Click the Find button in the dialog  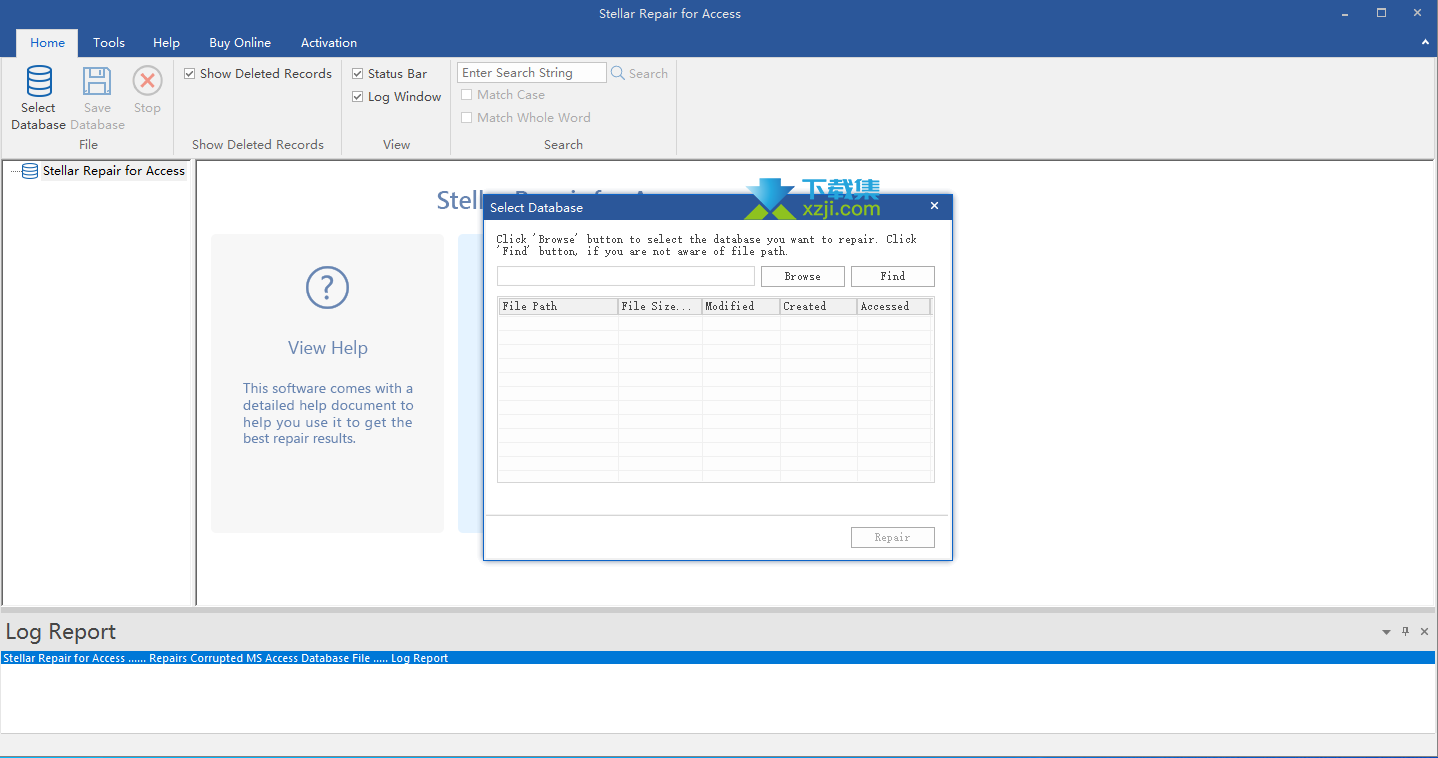pos(893,276)
